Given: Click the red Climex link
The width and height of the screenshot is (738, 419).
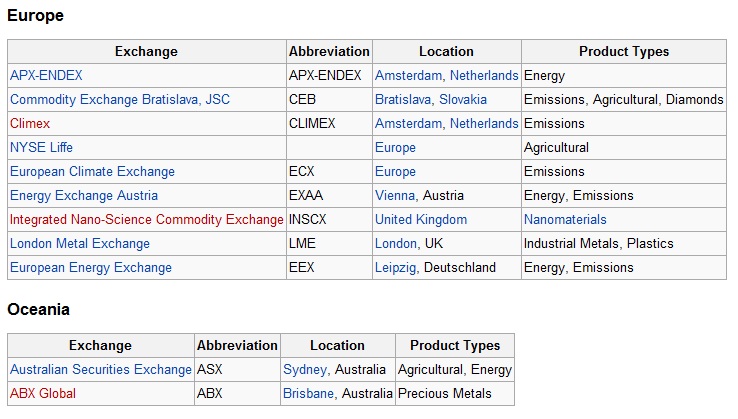Looking at the screenshot, I should 30,123.
